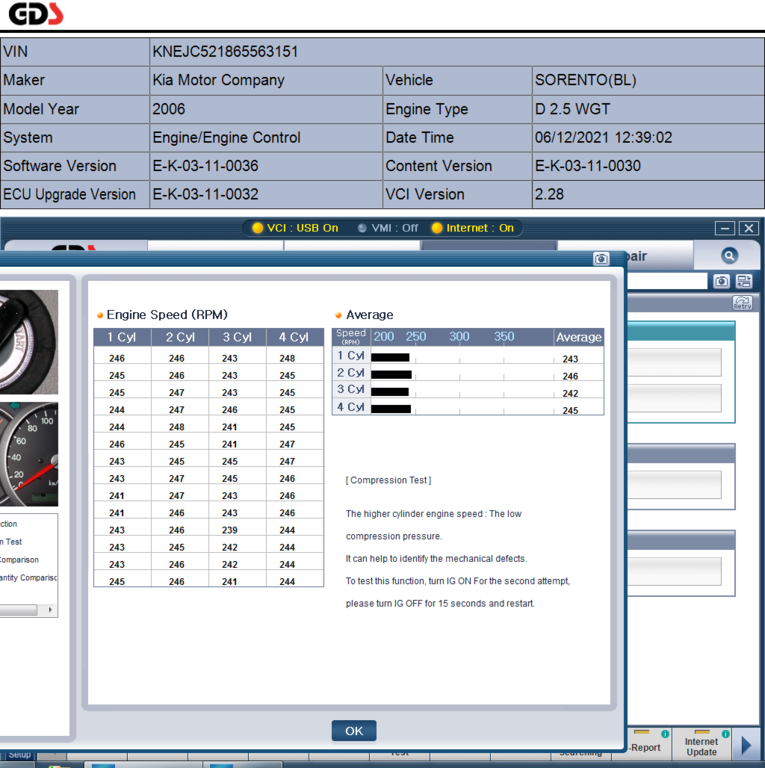Click the blue right arrow at bottom bar end
765x768 pixels.
point(746,745)
